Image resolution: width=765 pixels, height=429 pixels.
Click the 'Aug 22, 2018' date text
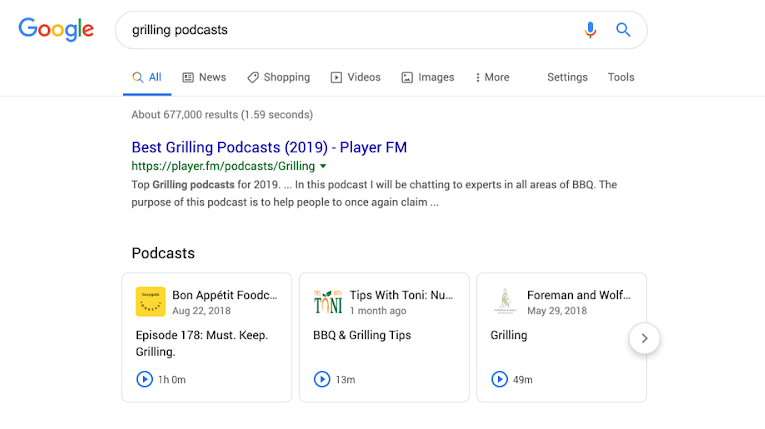click(201, 311)
